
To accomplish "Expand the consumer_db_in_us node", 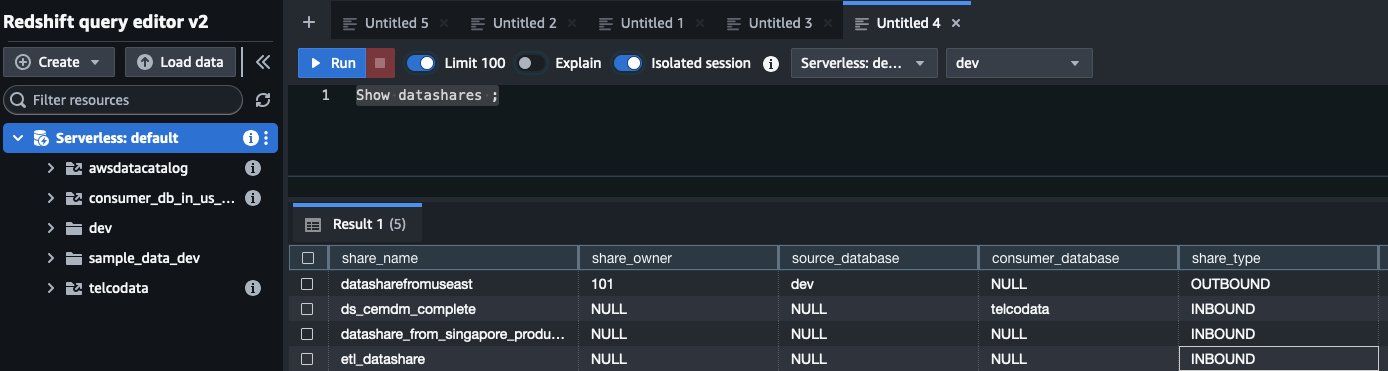I will [50, 198].
